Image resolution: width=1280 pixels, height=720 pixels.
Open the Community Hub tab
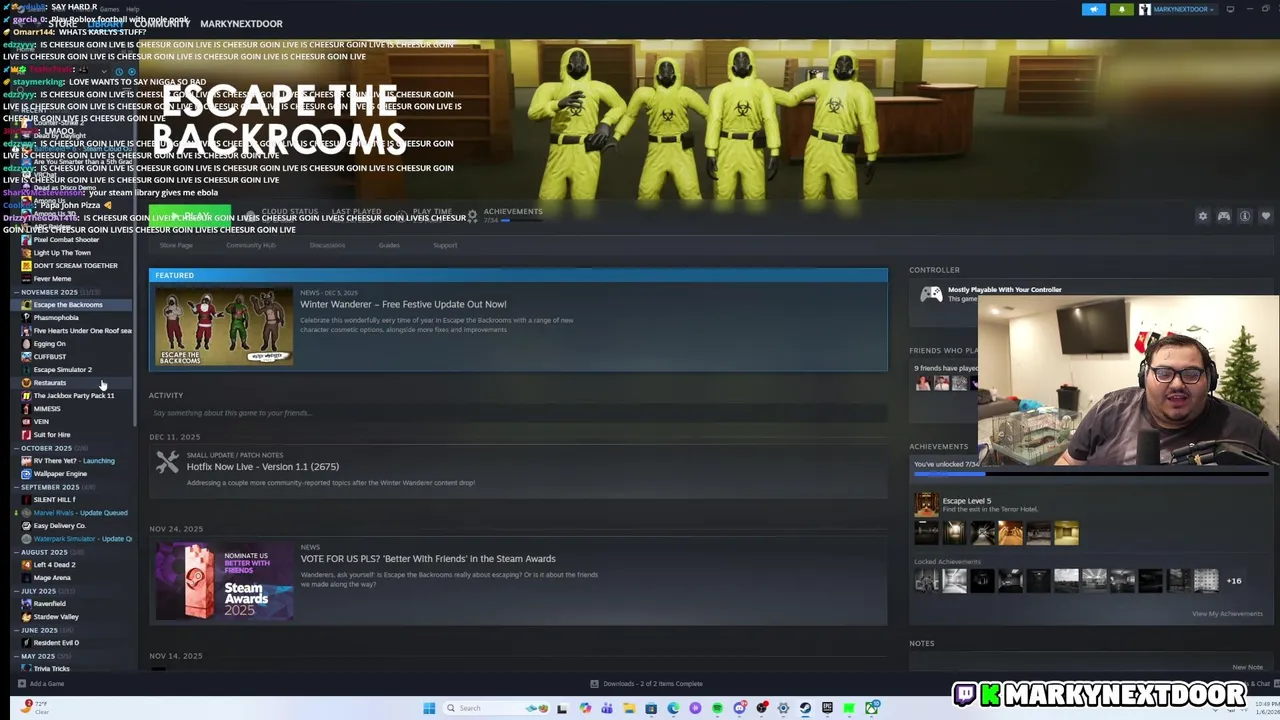coord(251,245)
